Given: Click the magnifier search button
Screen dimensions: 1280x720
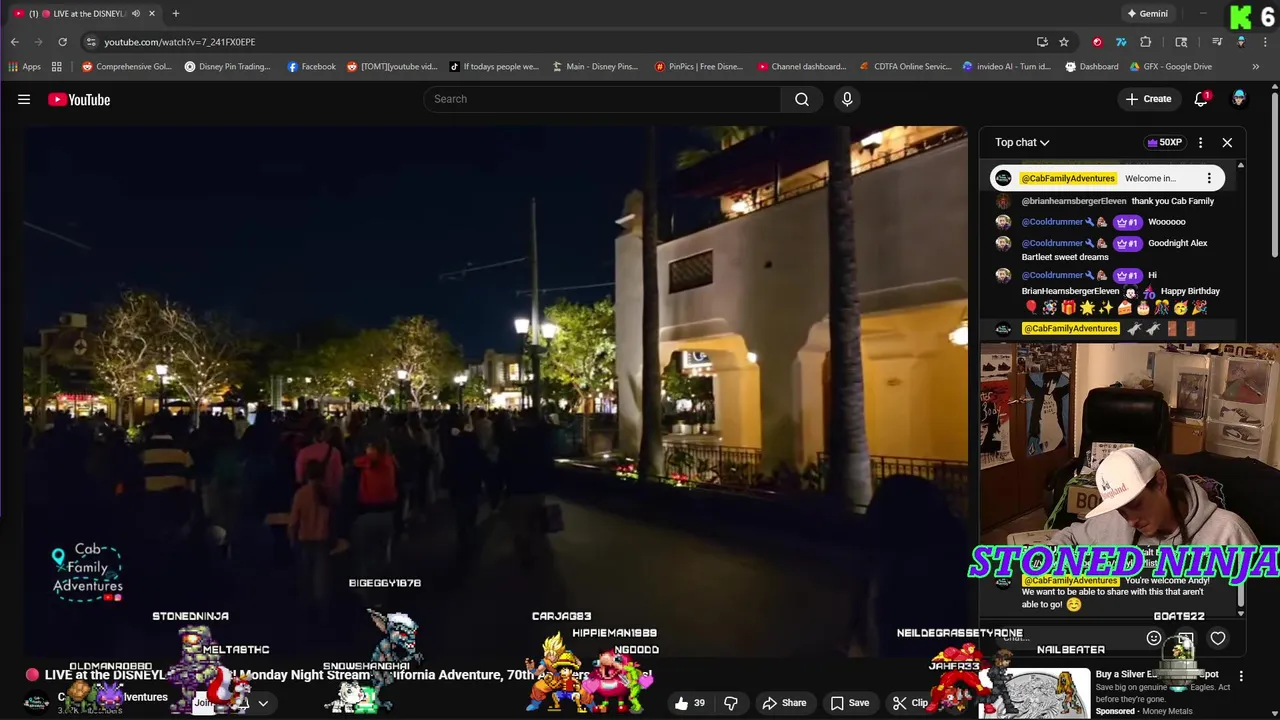Looking at the screenshot, I should pos(802,99).
